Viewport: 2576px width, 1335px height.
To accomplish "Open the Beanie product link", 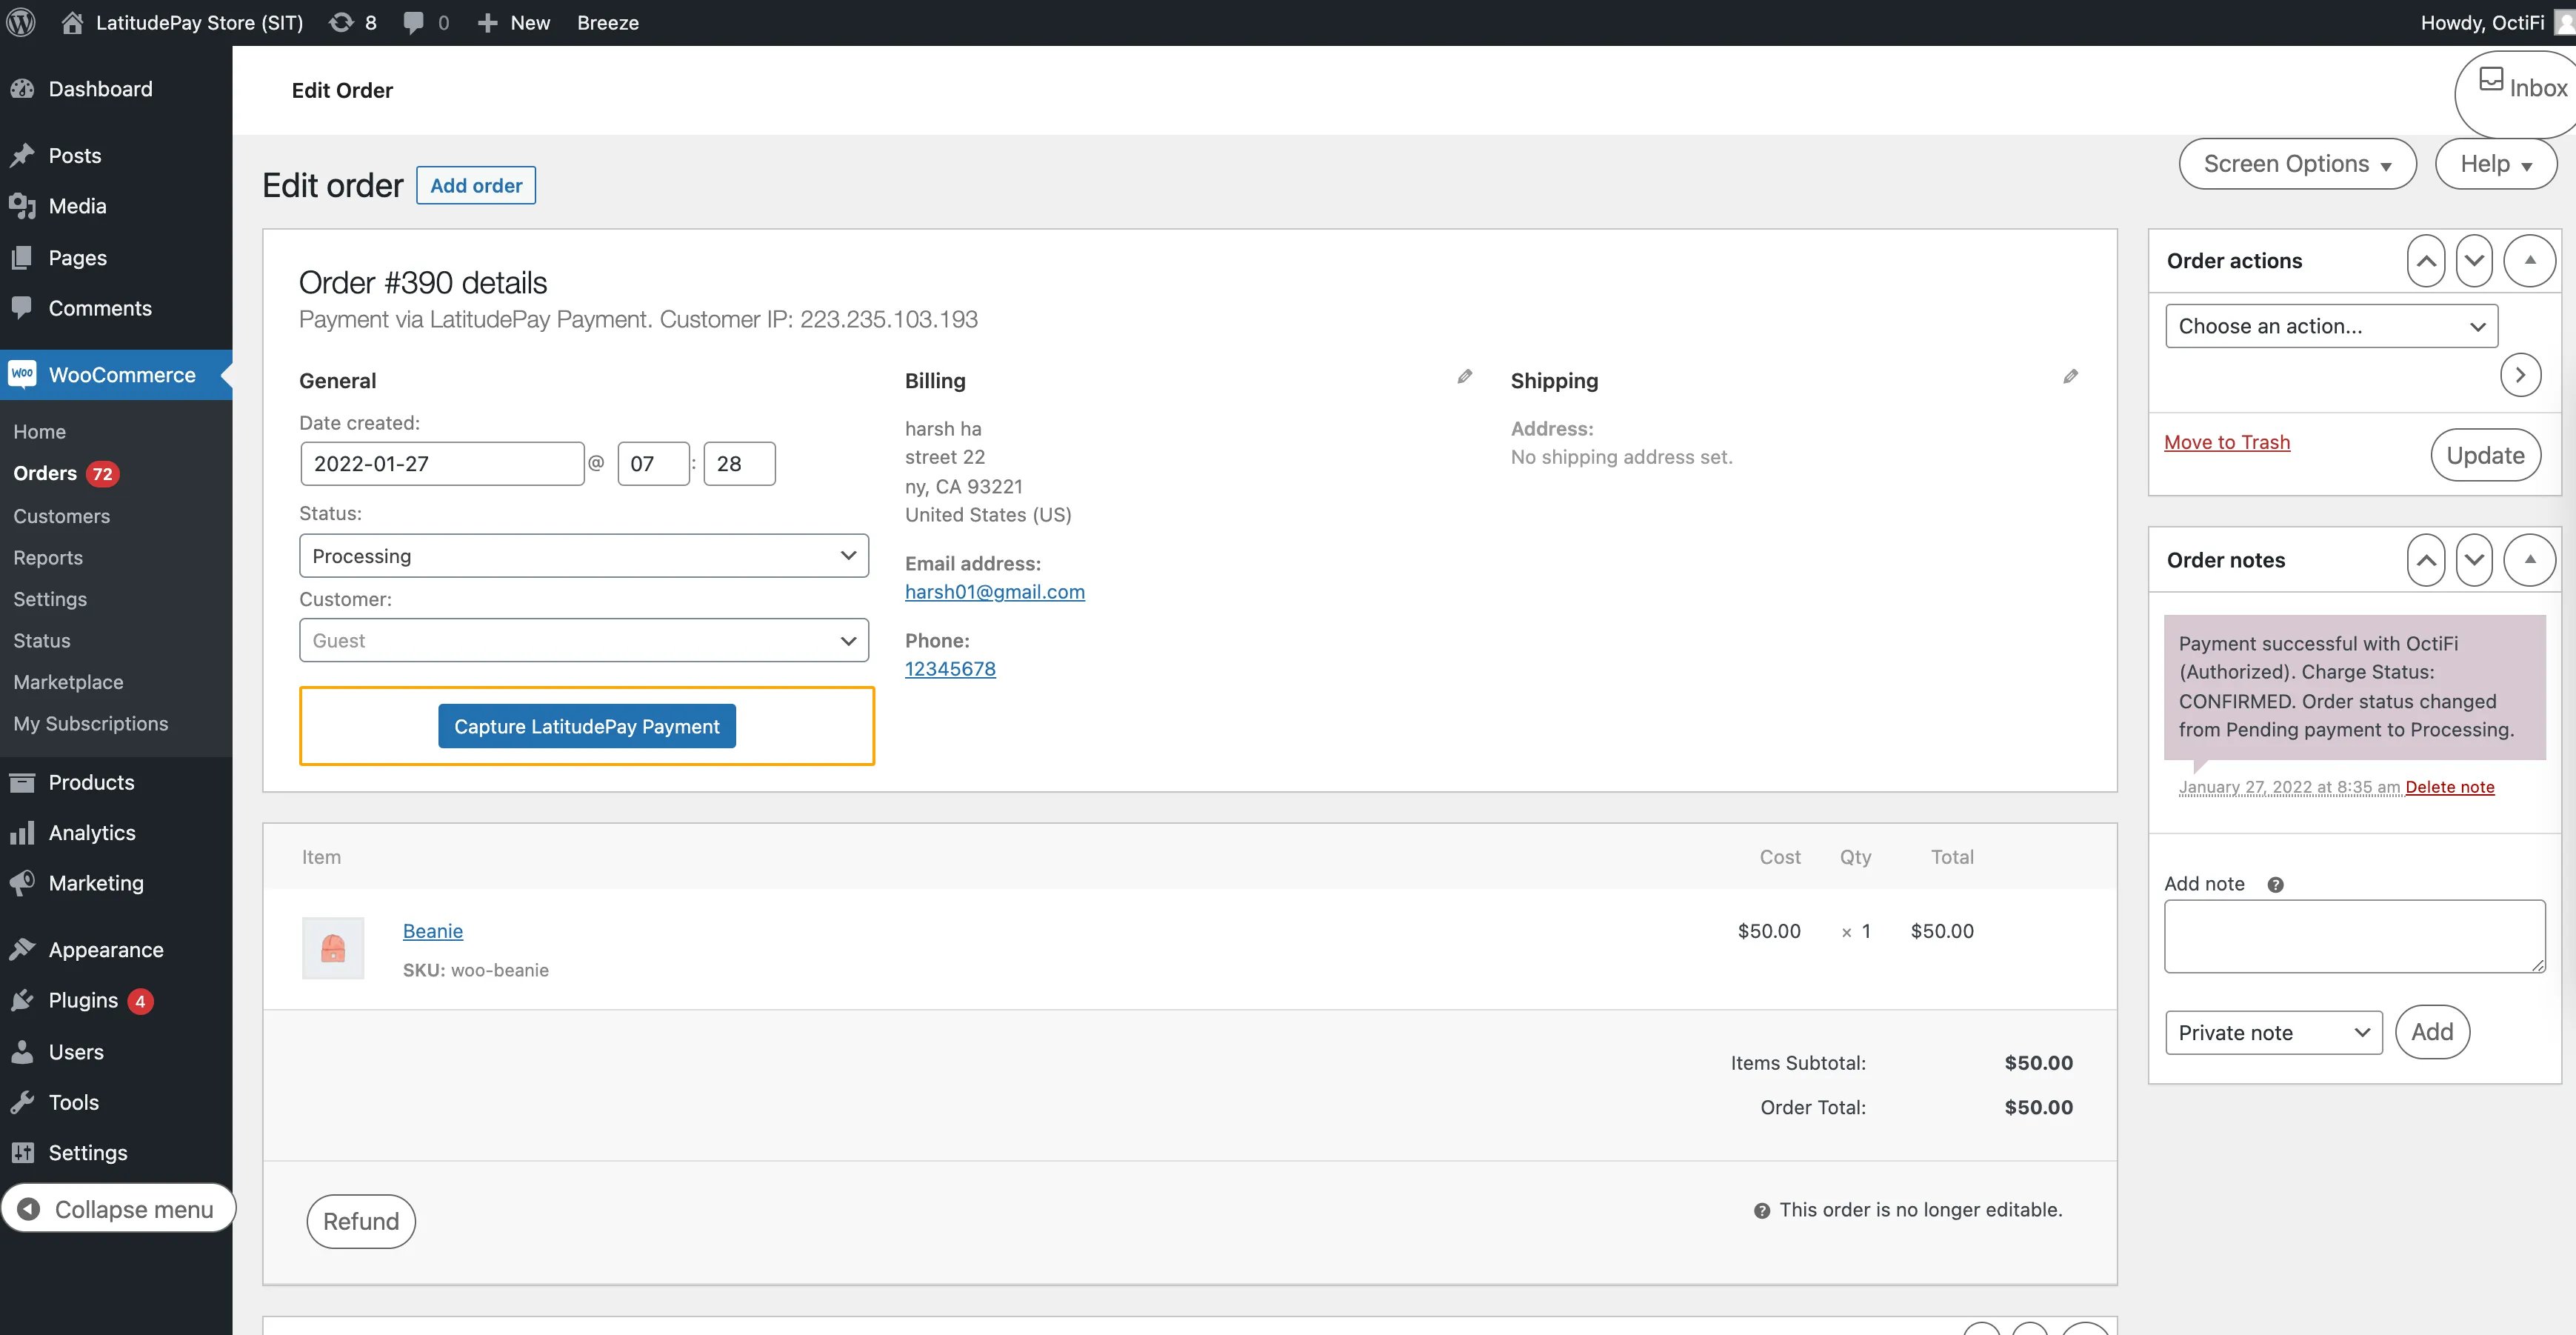I will [x=432, y=931].
